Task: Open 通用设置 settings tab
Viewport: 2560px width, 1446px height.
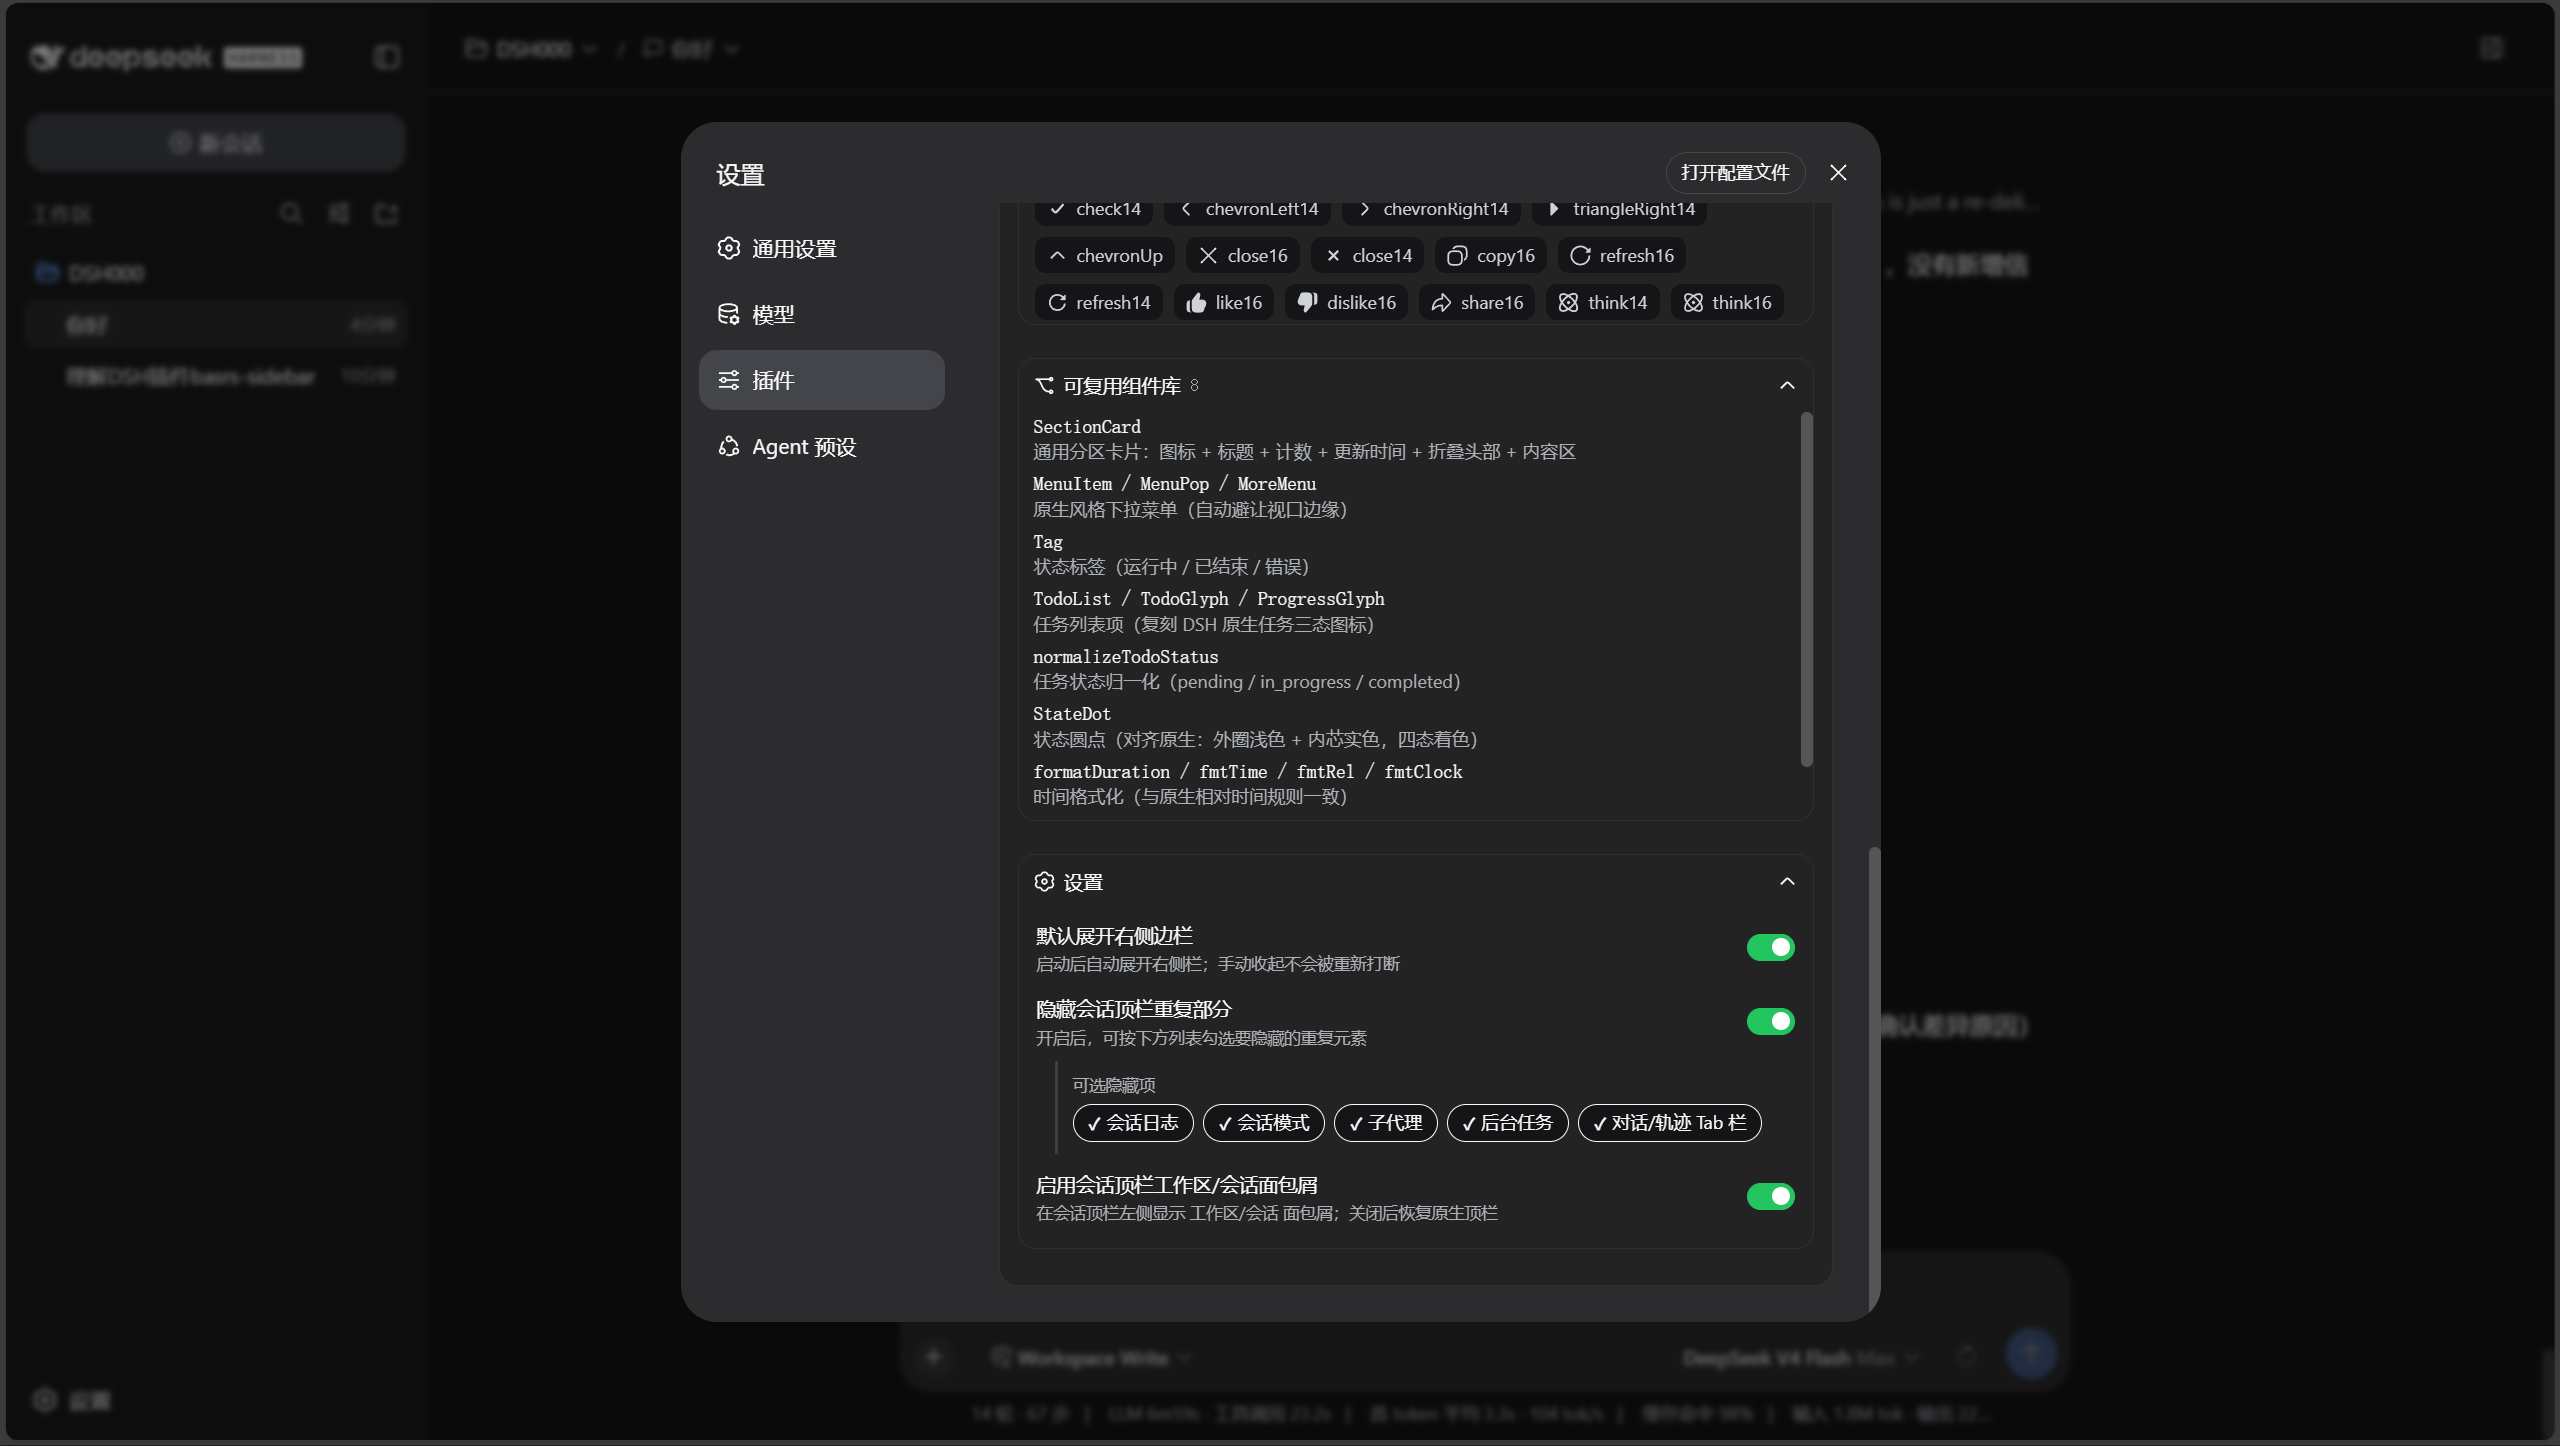Action: [822, 249]
